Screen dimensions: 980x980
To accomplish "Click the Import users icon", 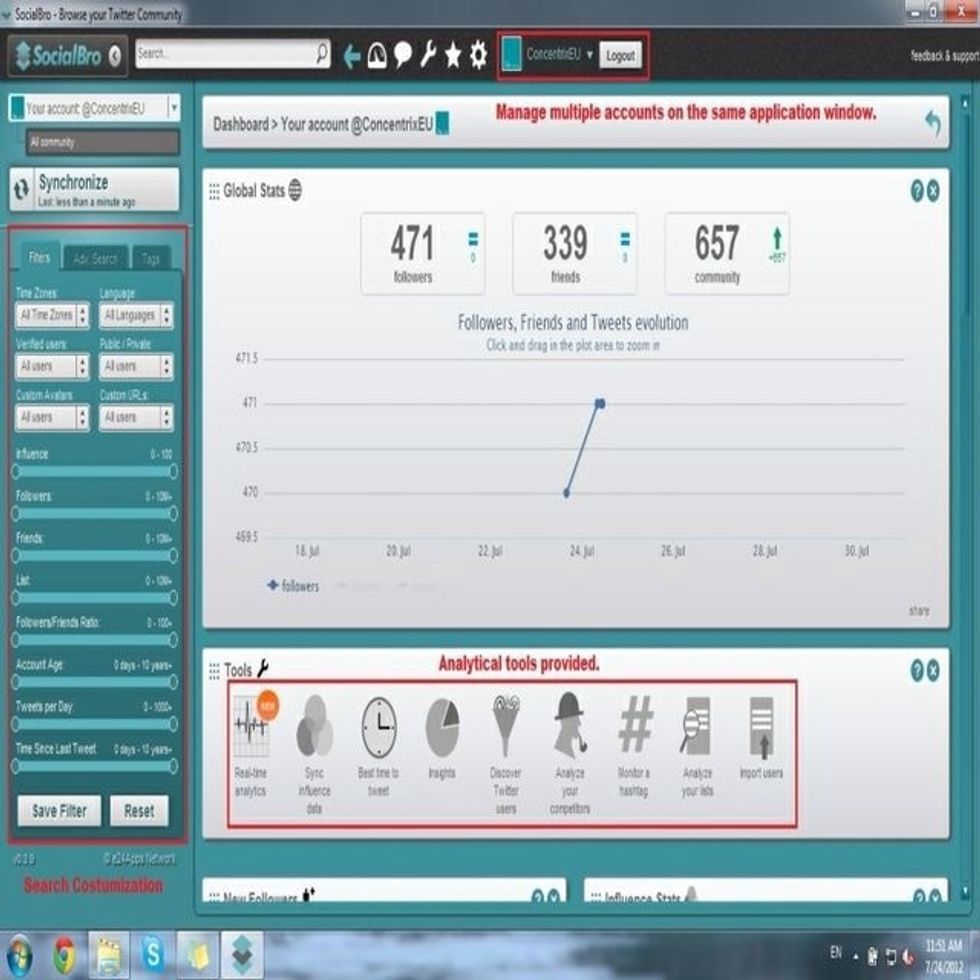I will [761, 728].
